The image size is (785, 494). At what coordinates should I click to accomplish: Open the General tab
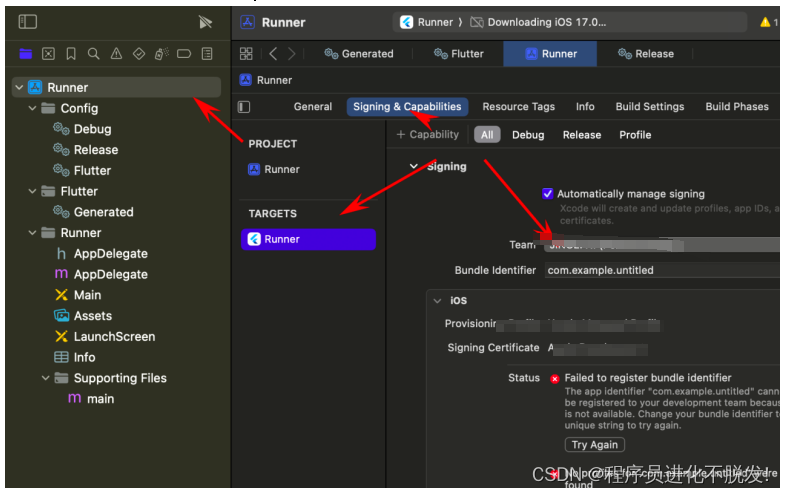313,107
